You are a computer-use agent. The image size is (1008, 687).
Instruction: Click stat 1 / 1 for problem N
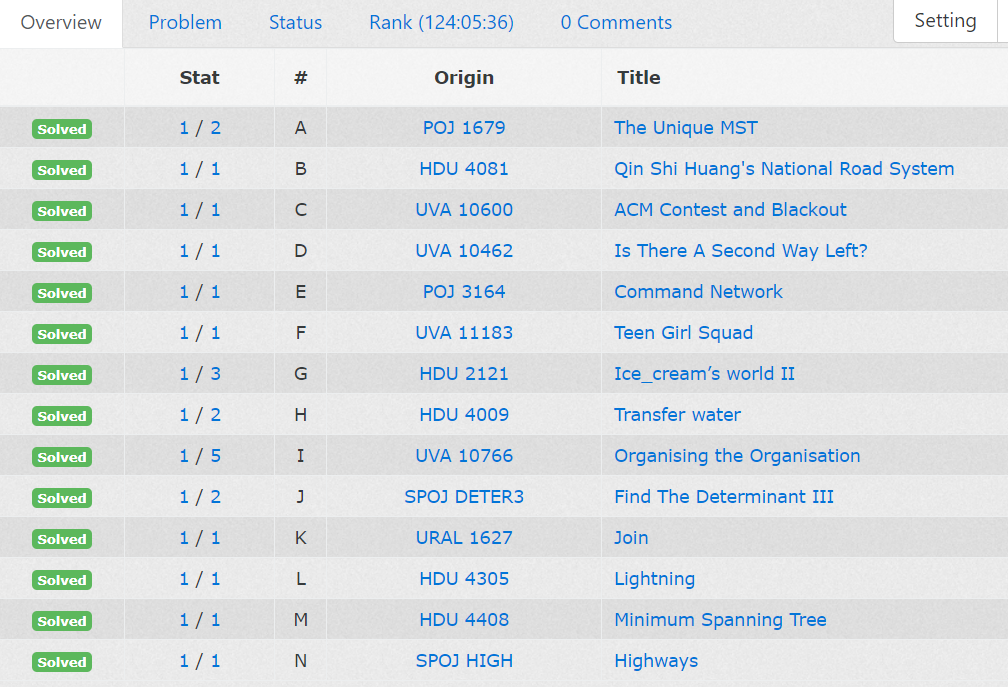click(200, 661)
